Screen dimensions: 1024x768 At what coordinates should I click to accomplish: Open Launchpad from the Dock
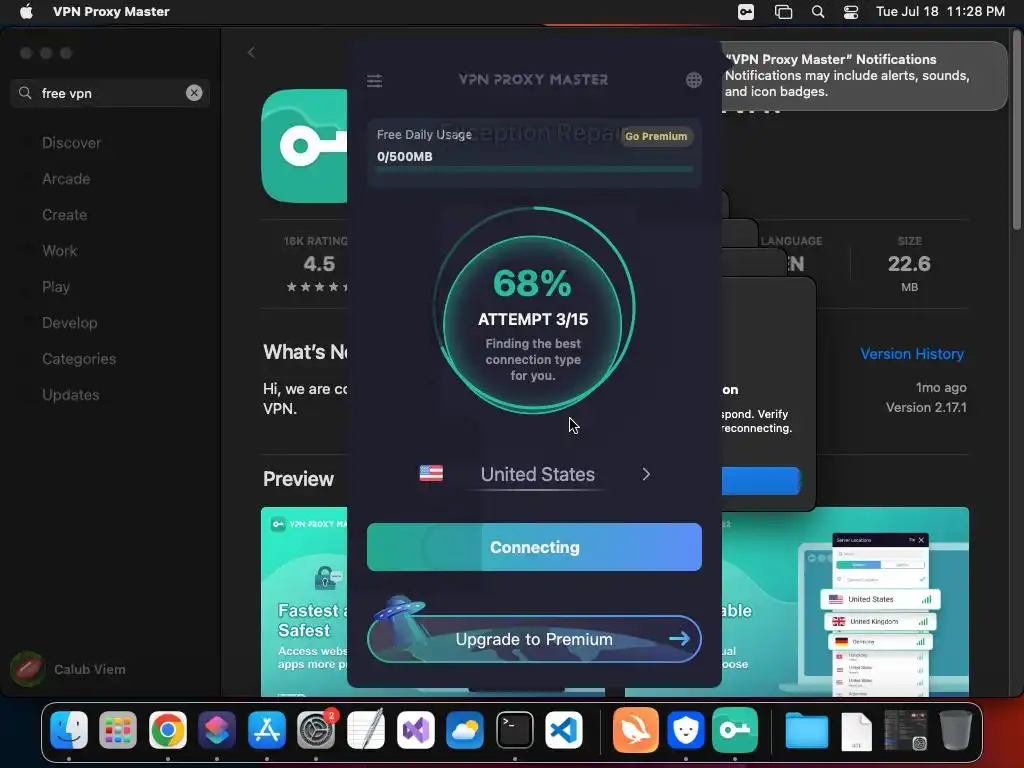118,729
